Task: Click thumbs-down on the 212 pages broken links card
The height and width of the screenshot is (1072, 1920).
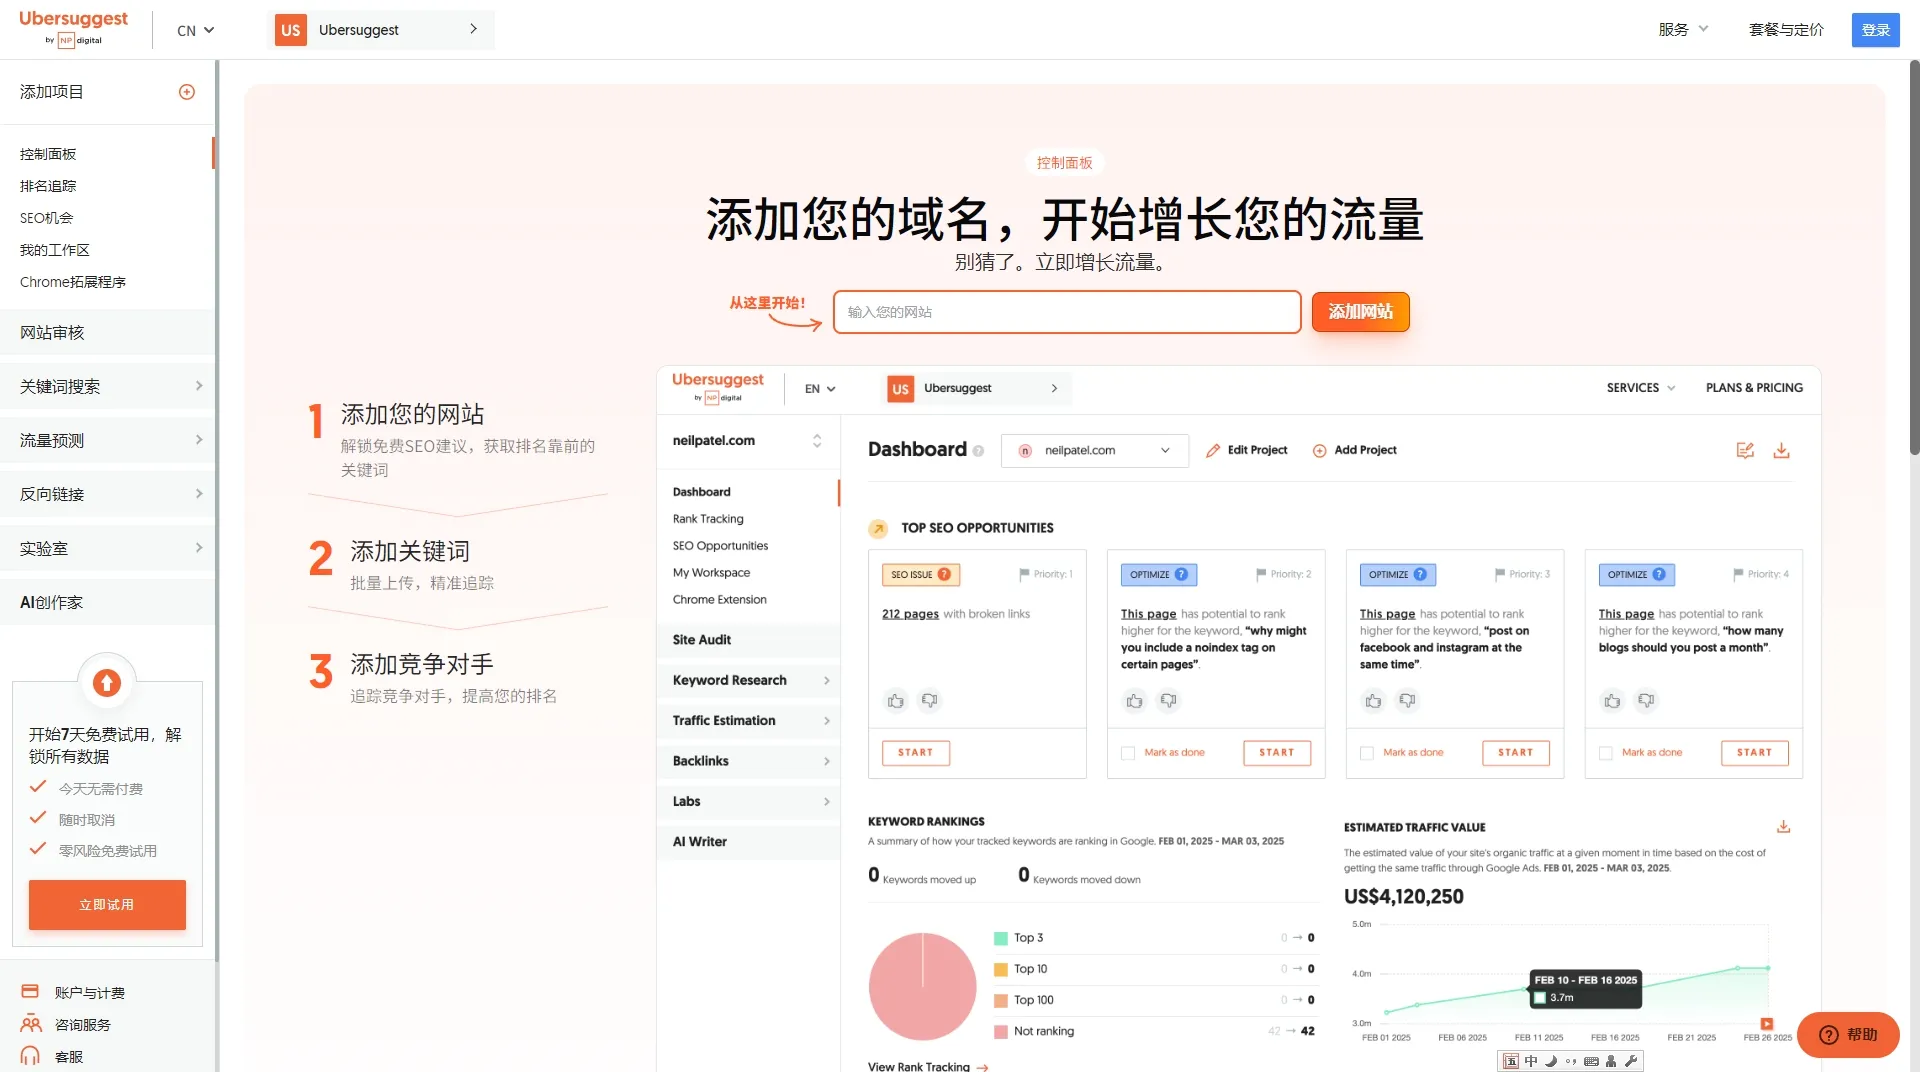Action: click(930, 701)
